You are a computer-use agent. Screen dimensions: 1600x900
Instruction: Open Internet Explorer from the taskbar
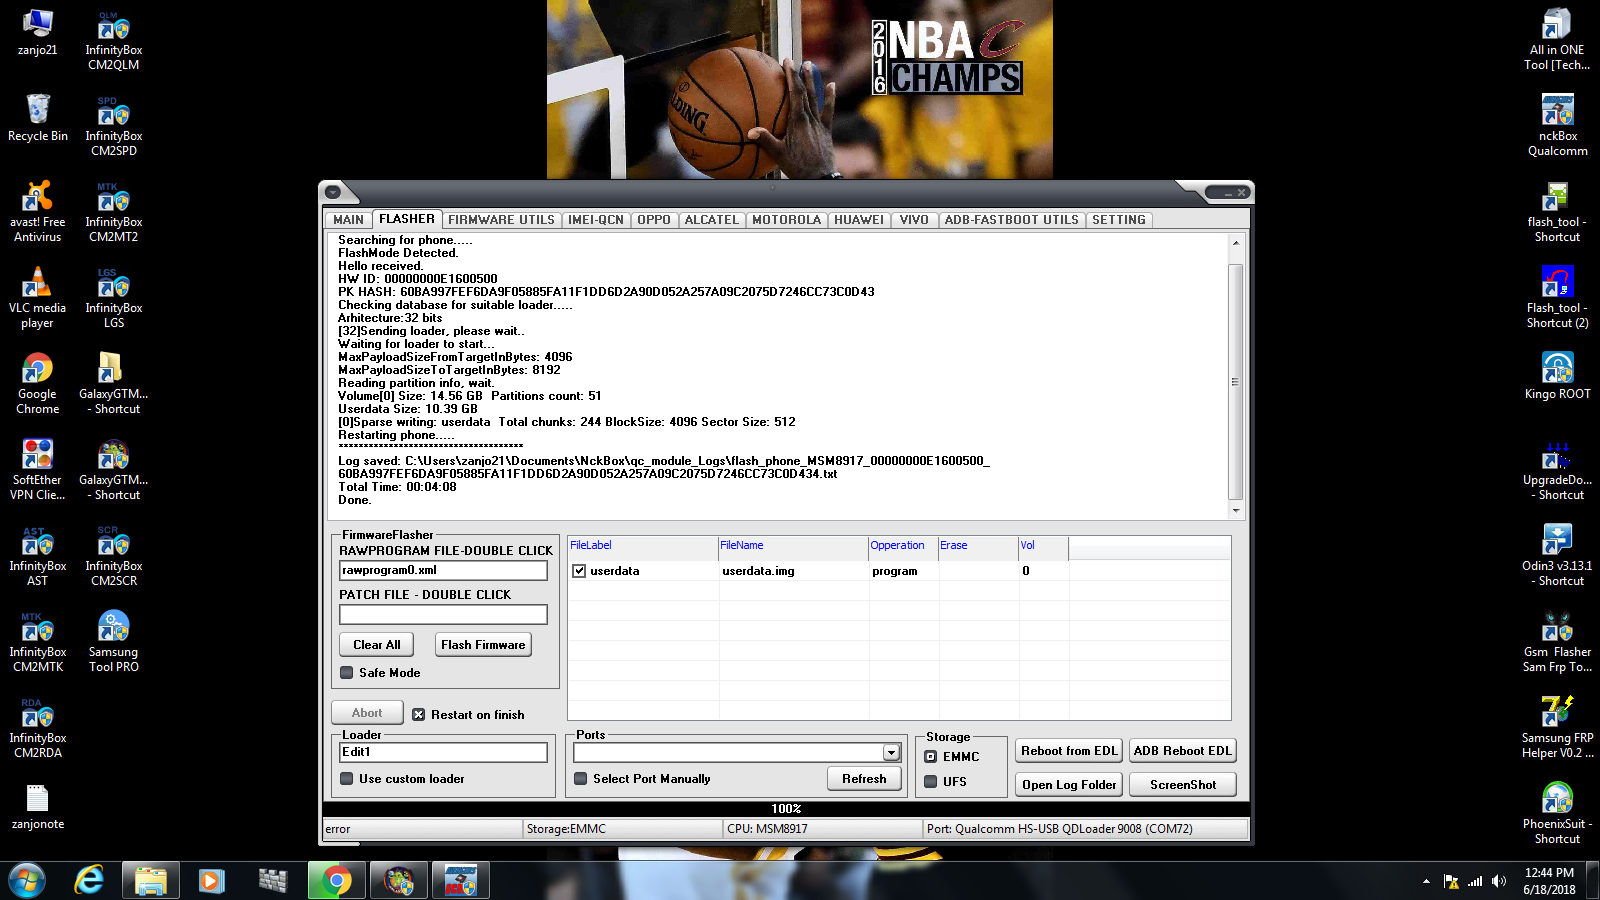[90, 881]
